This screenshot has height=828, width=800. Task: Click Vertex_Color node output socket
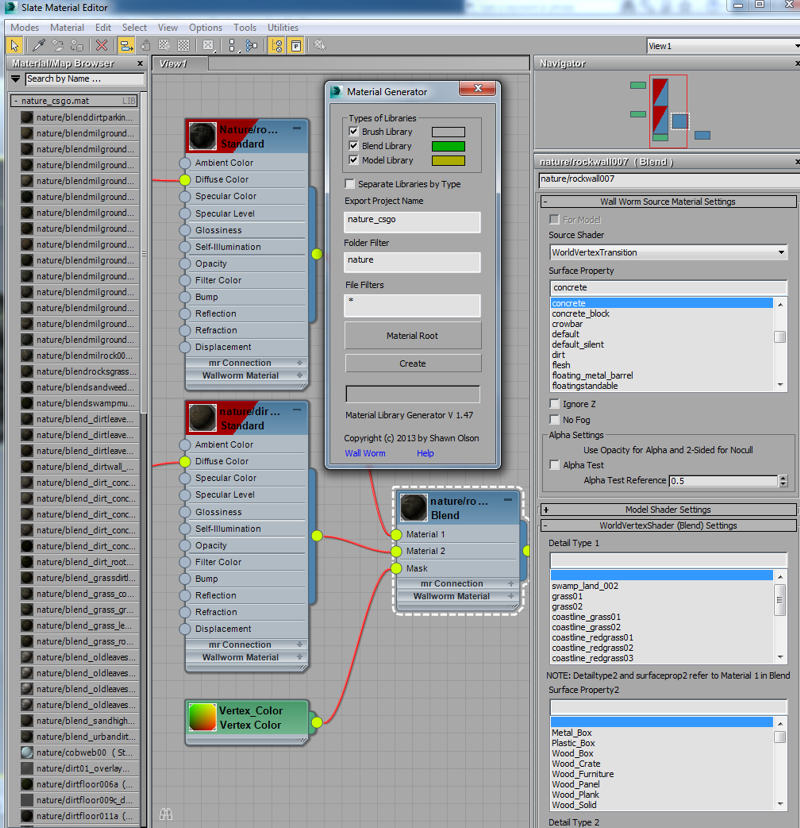[317, 722]
